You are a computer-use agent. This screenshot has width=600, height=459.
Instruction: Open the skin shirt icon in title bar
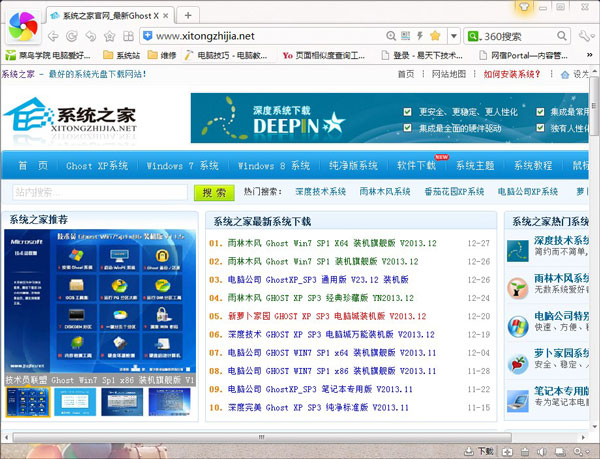524,7
